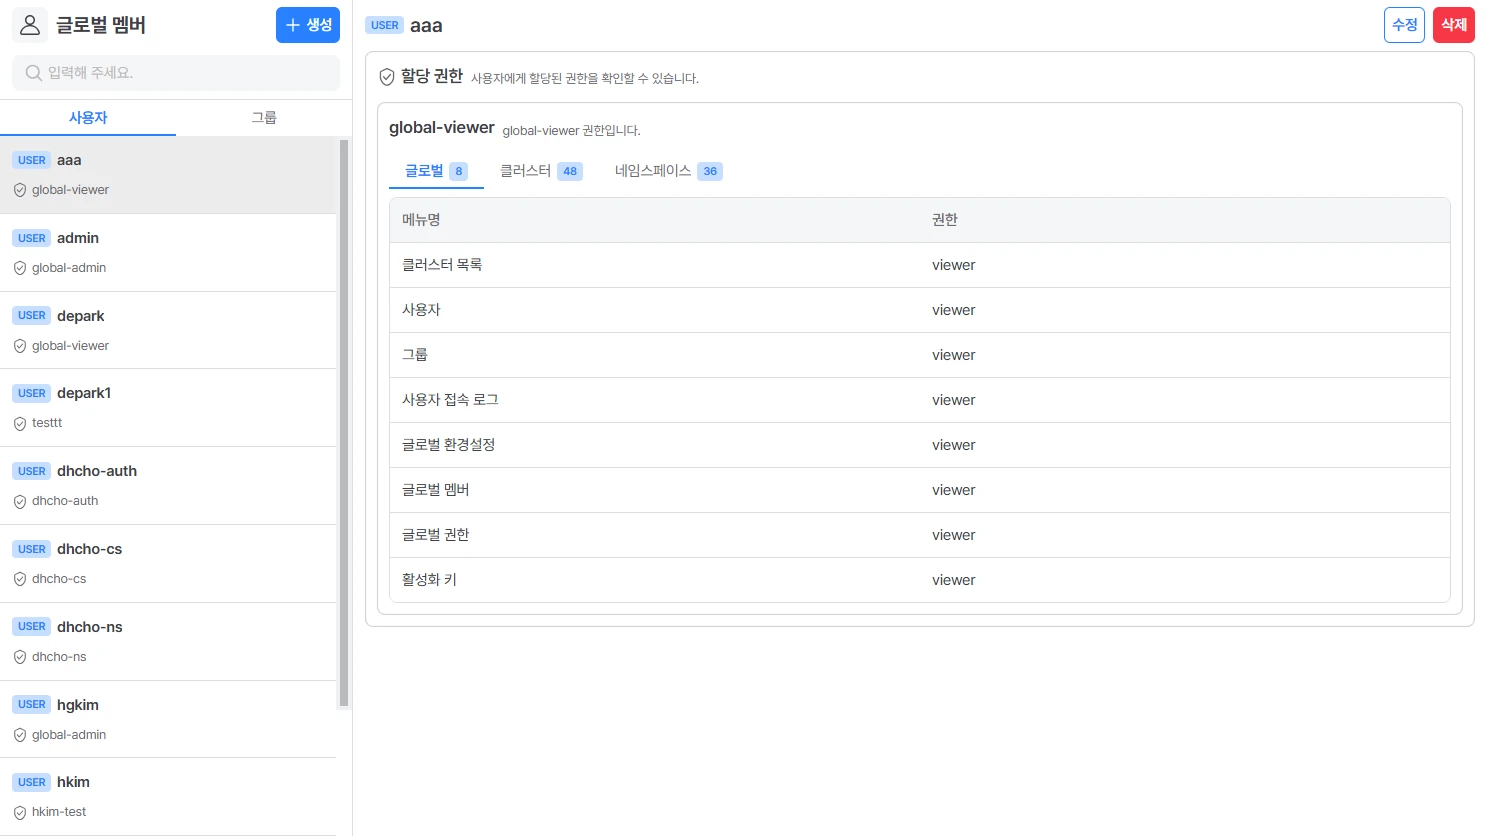This screenshot has height=836, width=1487.
Task: Select user dhcho-auth in the list
Action: 168,486
